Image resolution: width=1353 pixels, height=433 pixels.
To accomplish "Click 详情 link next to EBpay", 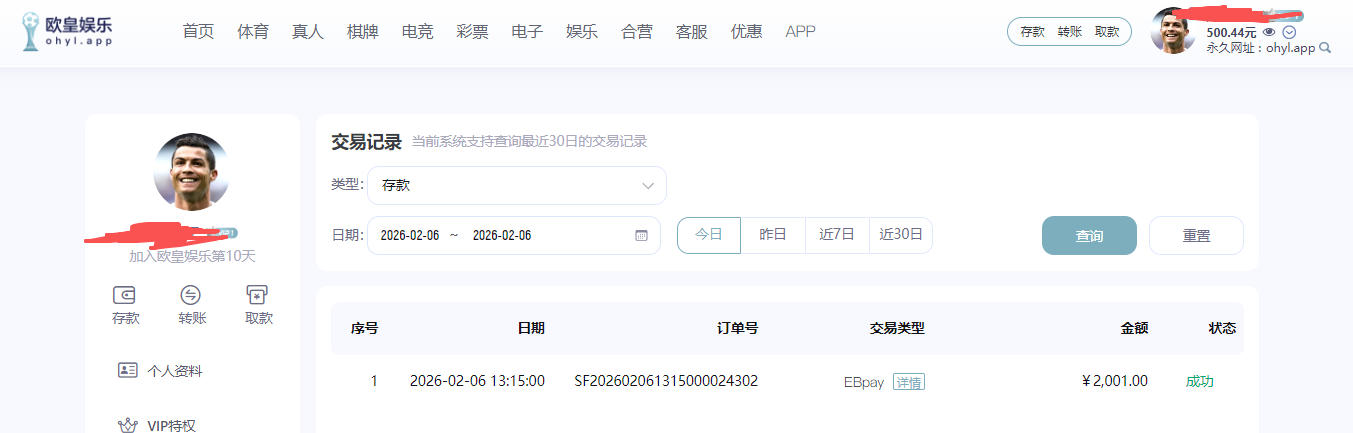I will tap(909, 382).
